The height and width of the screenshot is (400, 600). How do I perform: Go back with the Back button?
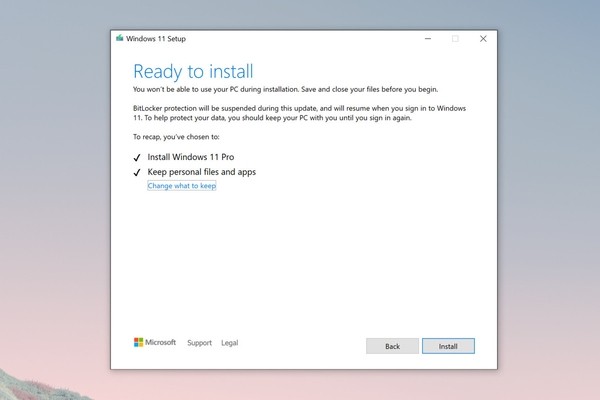392,346
